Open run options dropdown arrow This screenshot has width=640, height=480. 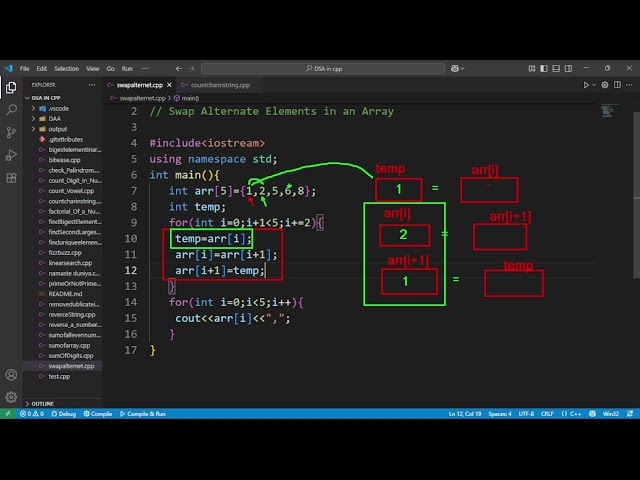pyautogui.click(x=594, y=85)
